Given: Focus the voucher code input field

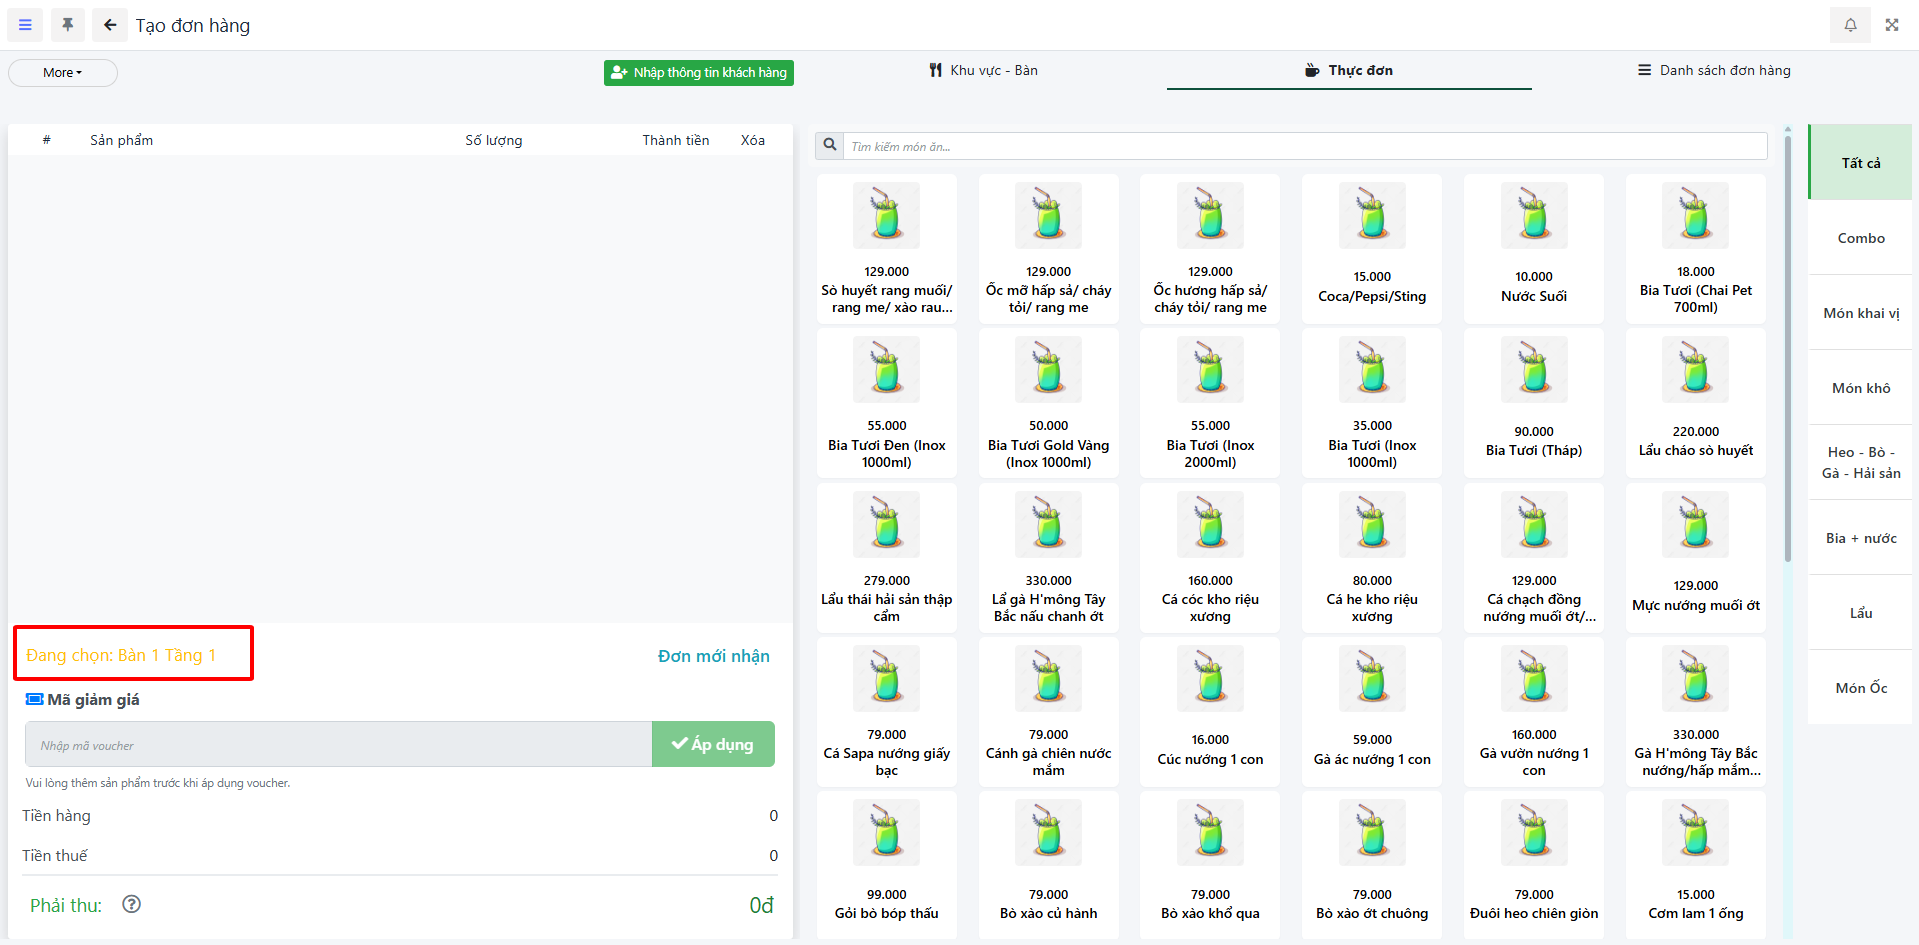Looking at the screenshot, I should click(x=338, y=745).
